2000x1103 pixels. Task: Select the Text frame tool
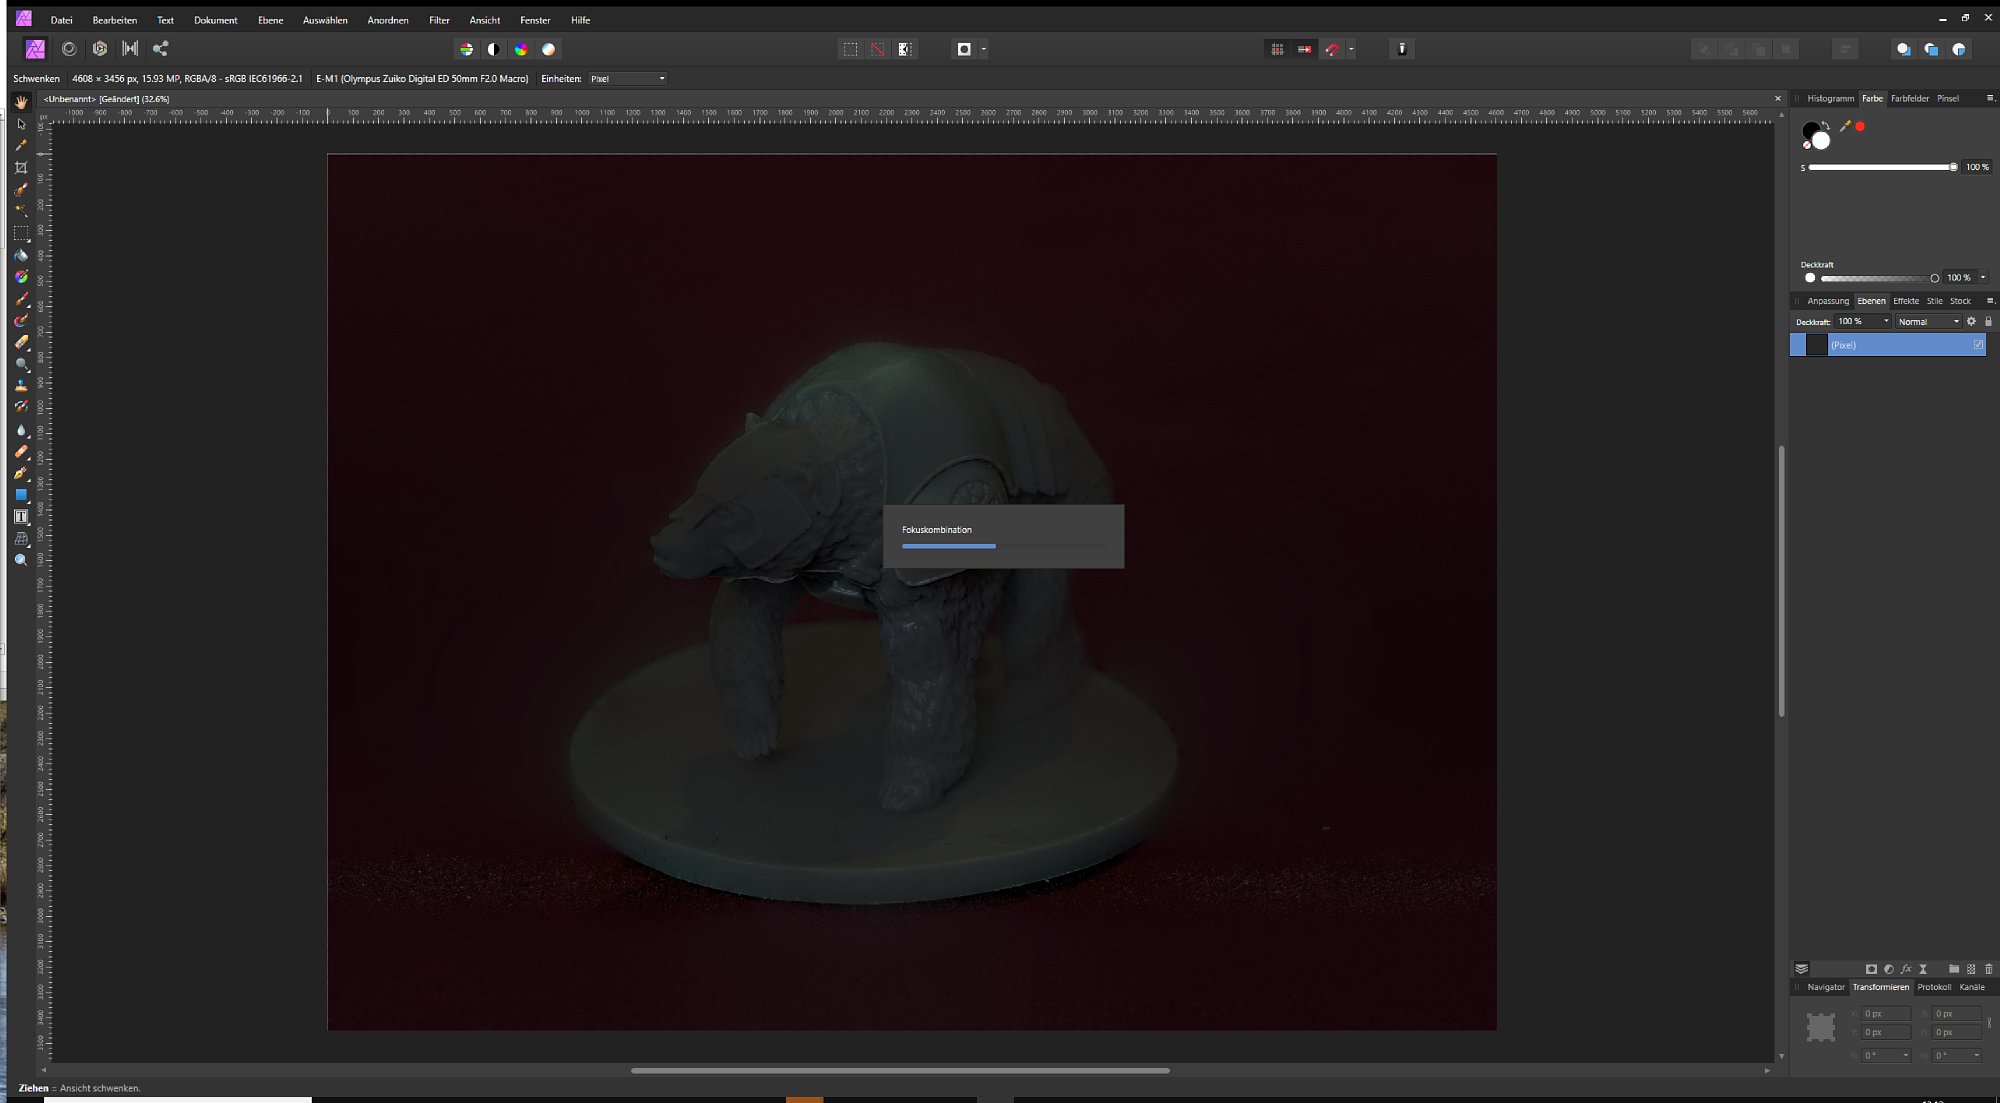(x=21, y=517)
